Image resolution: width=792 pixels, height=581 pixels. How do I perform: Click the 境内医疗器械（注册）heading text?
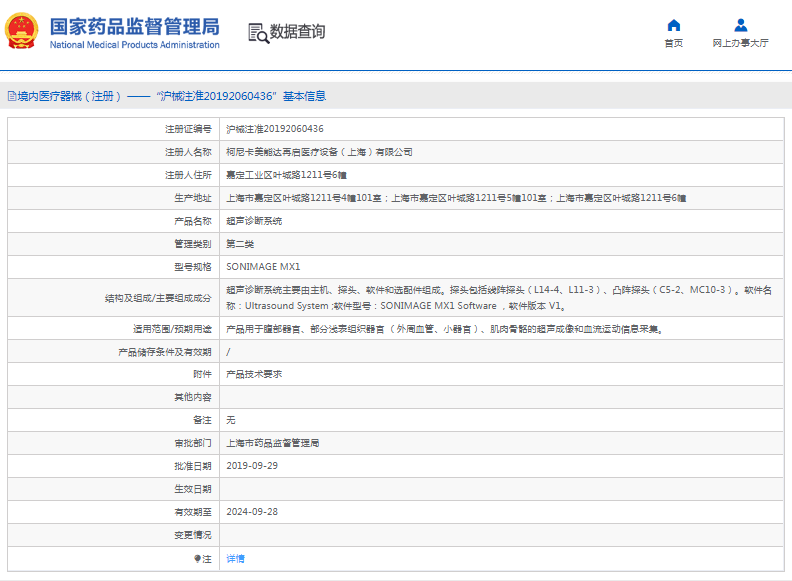click(68, 97)
